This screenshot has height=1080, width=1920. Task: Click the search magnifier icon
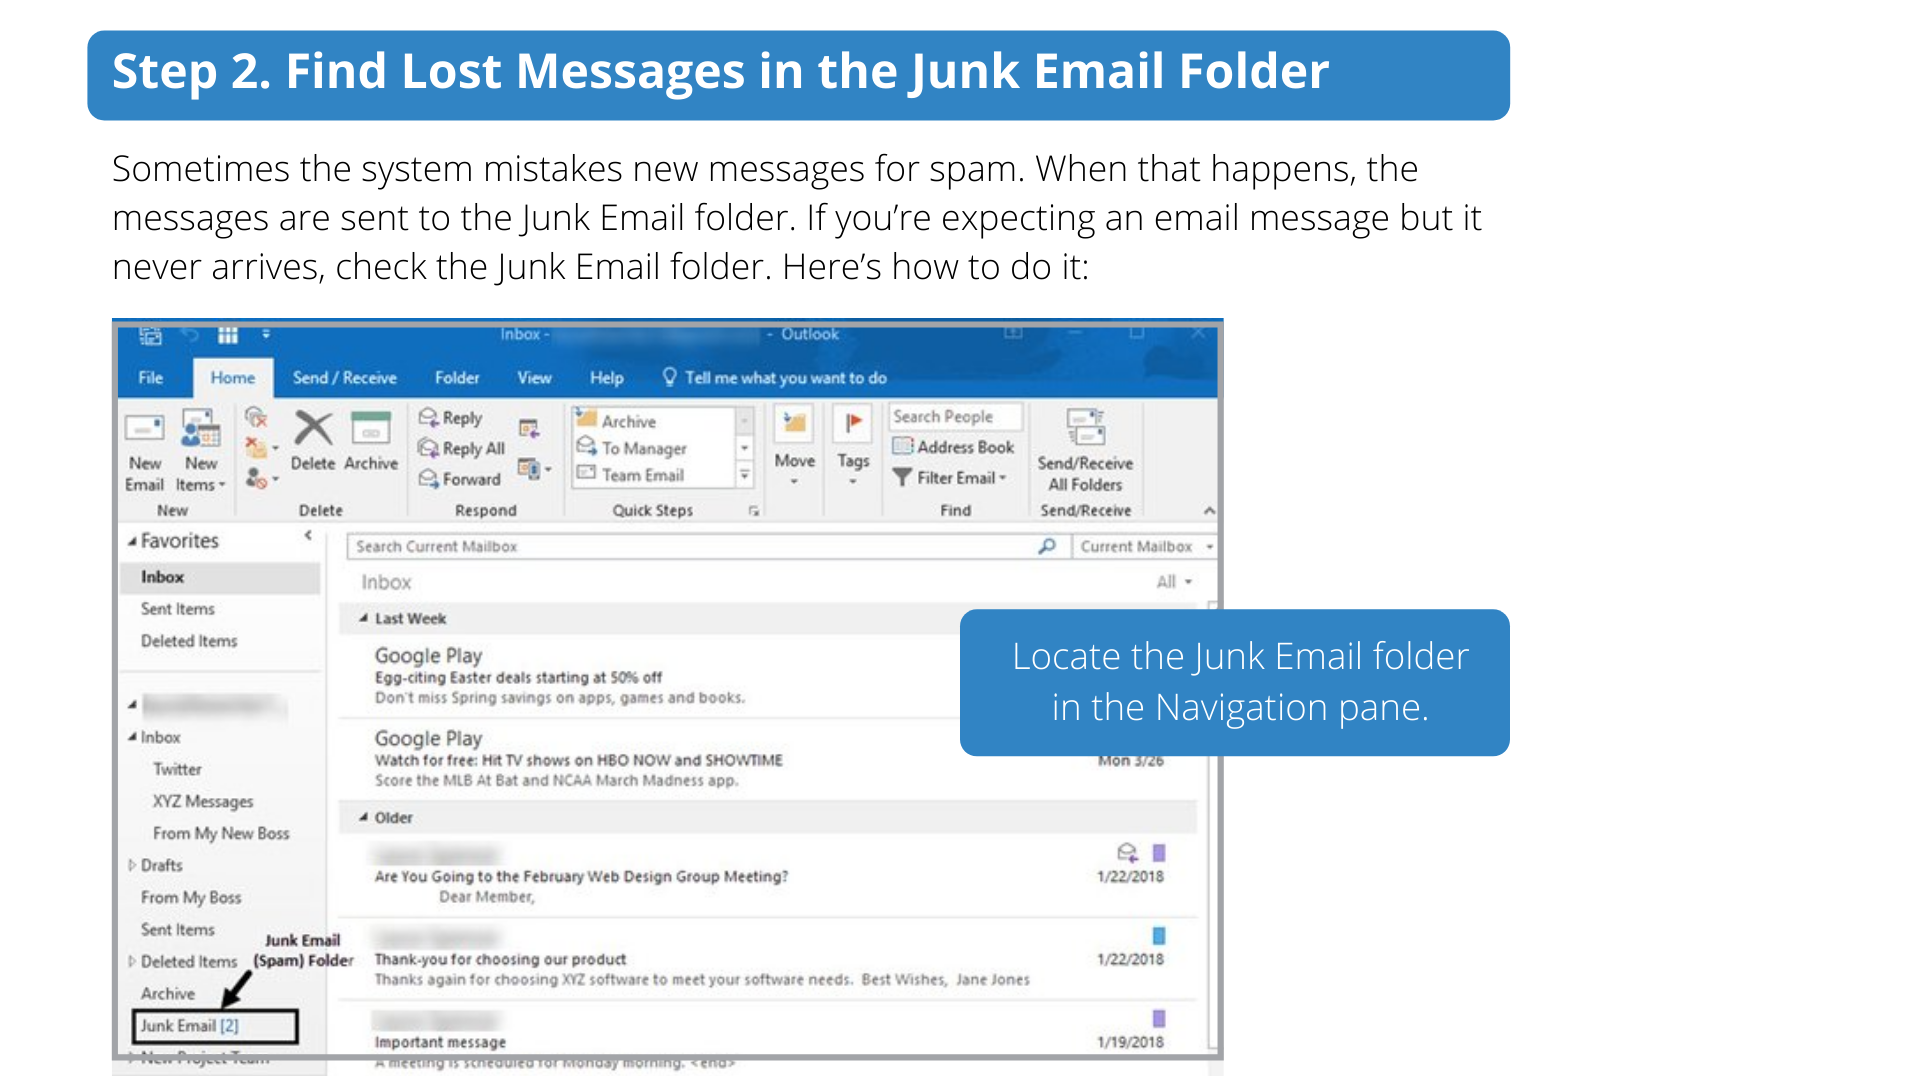1046,546
